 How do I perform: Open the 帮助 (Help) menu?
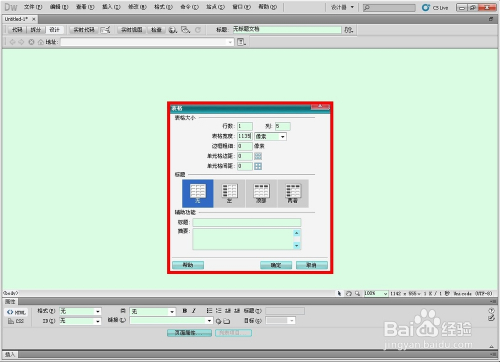pyautogui.click(x=267, y=7)
